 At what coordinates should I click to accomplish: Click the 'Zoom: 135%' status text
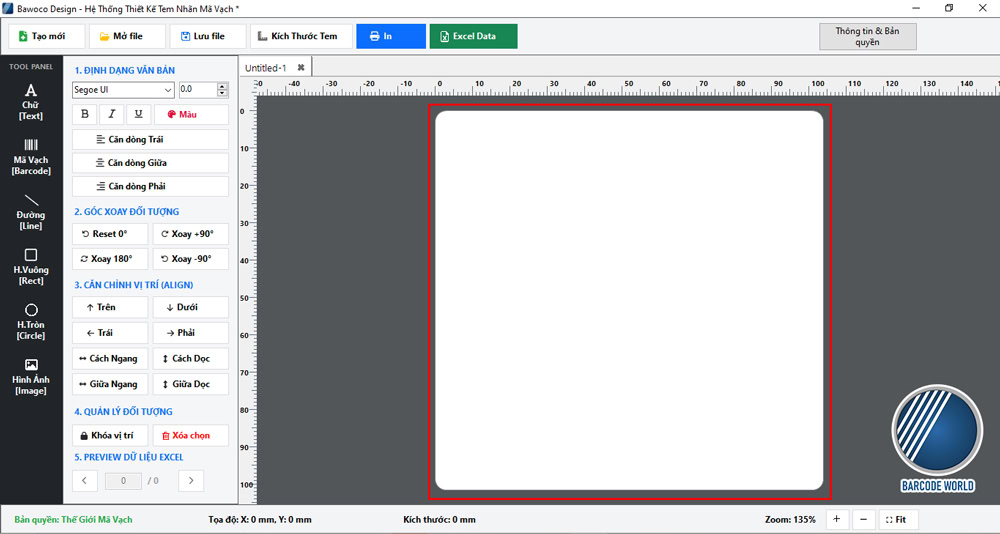[x=790, y=519]
